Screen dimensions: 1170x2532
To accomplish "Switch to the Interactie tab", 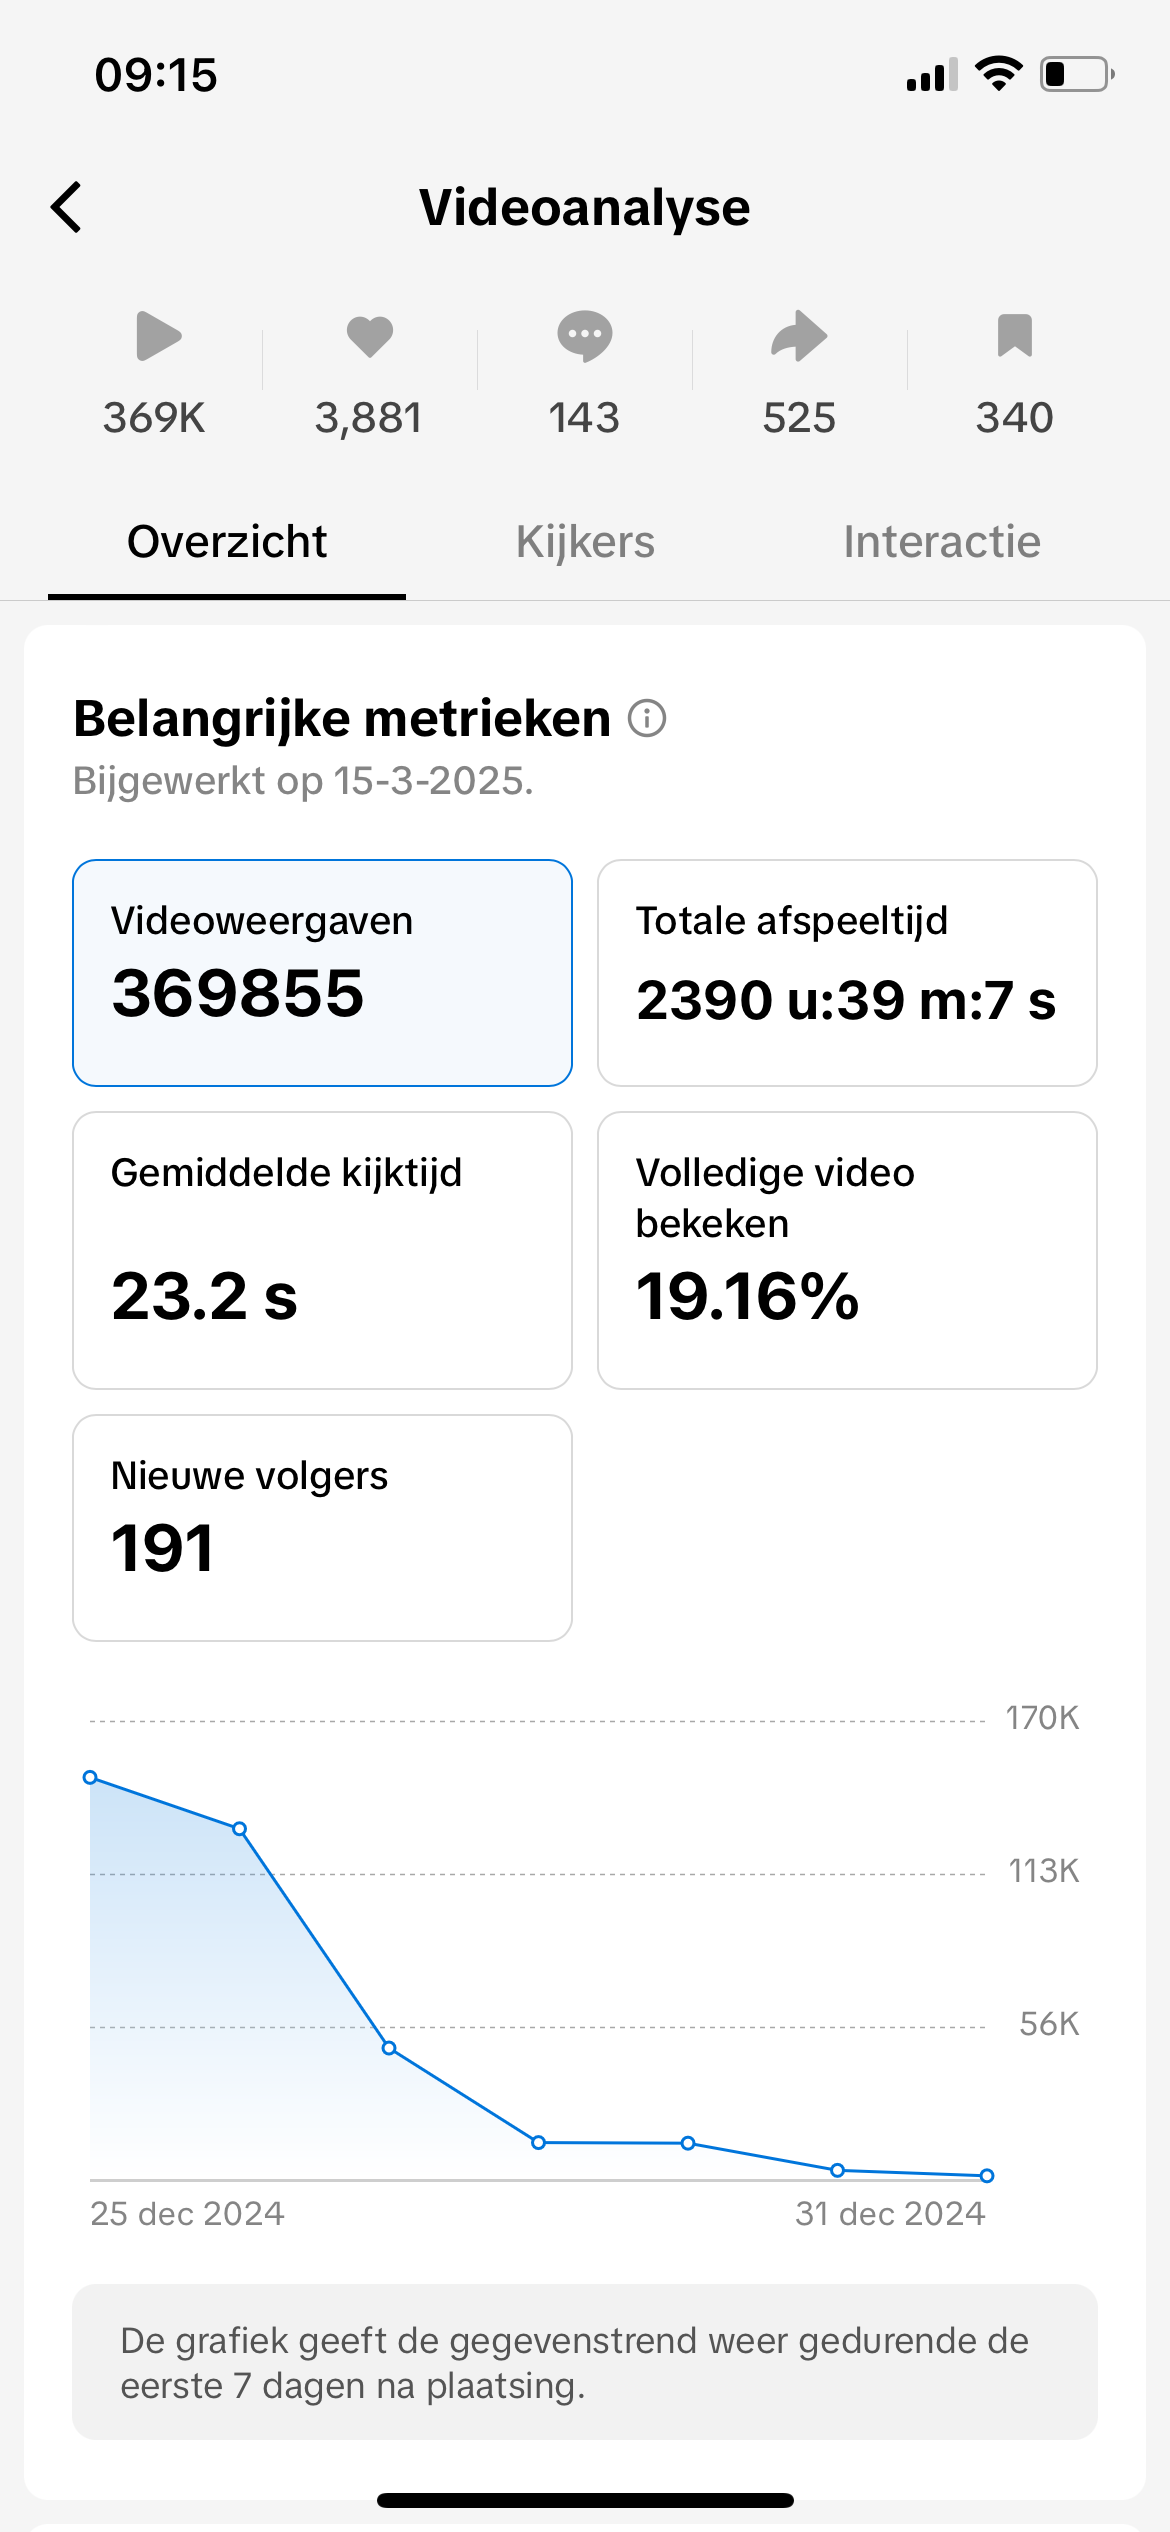I will tap(941, 542).
